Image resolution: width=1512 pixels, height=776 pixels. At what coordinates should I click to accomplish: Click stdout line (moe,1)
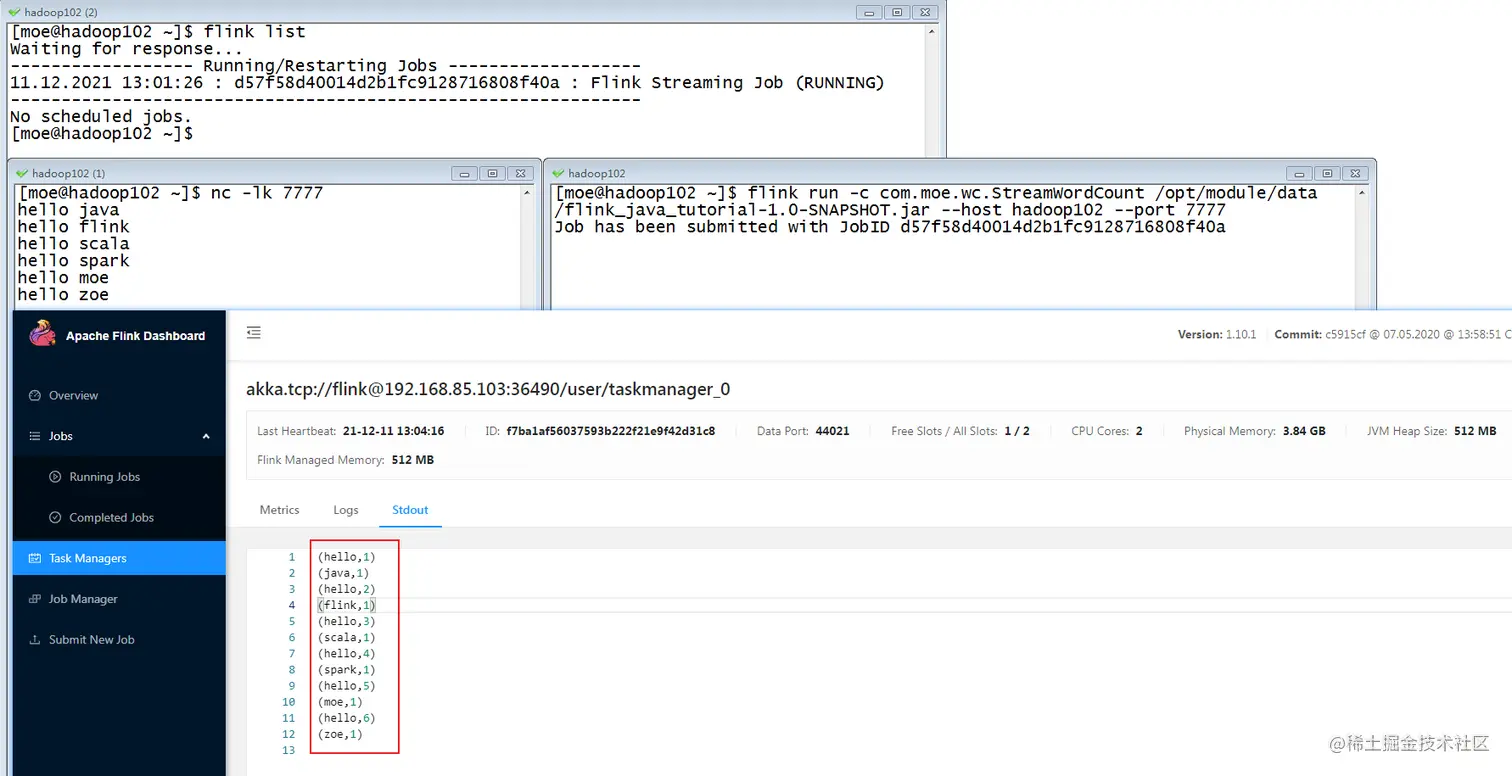point(340,702)
